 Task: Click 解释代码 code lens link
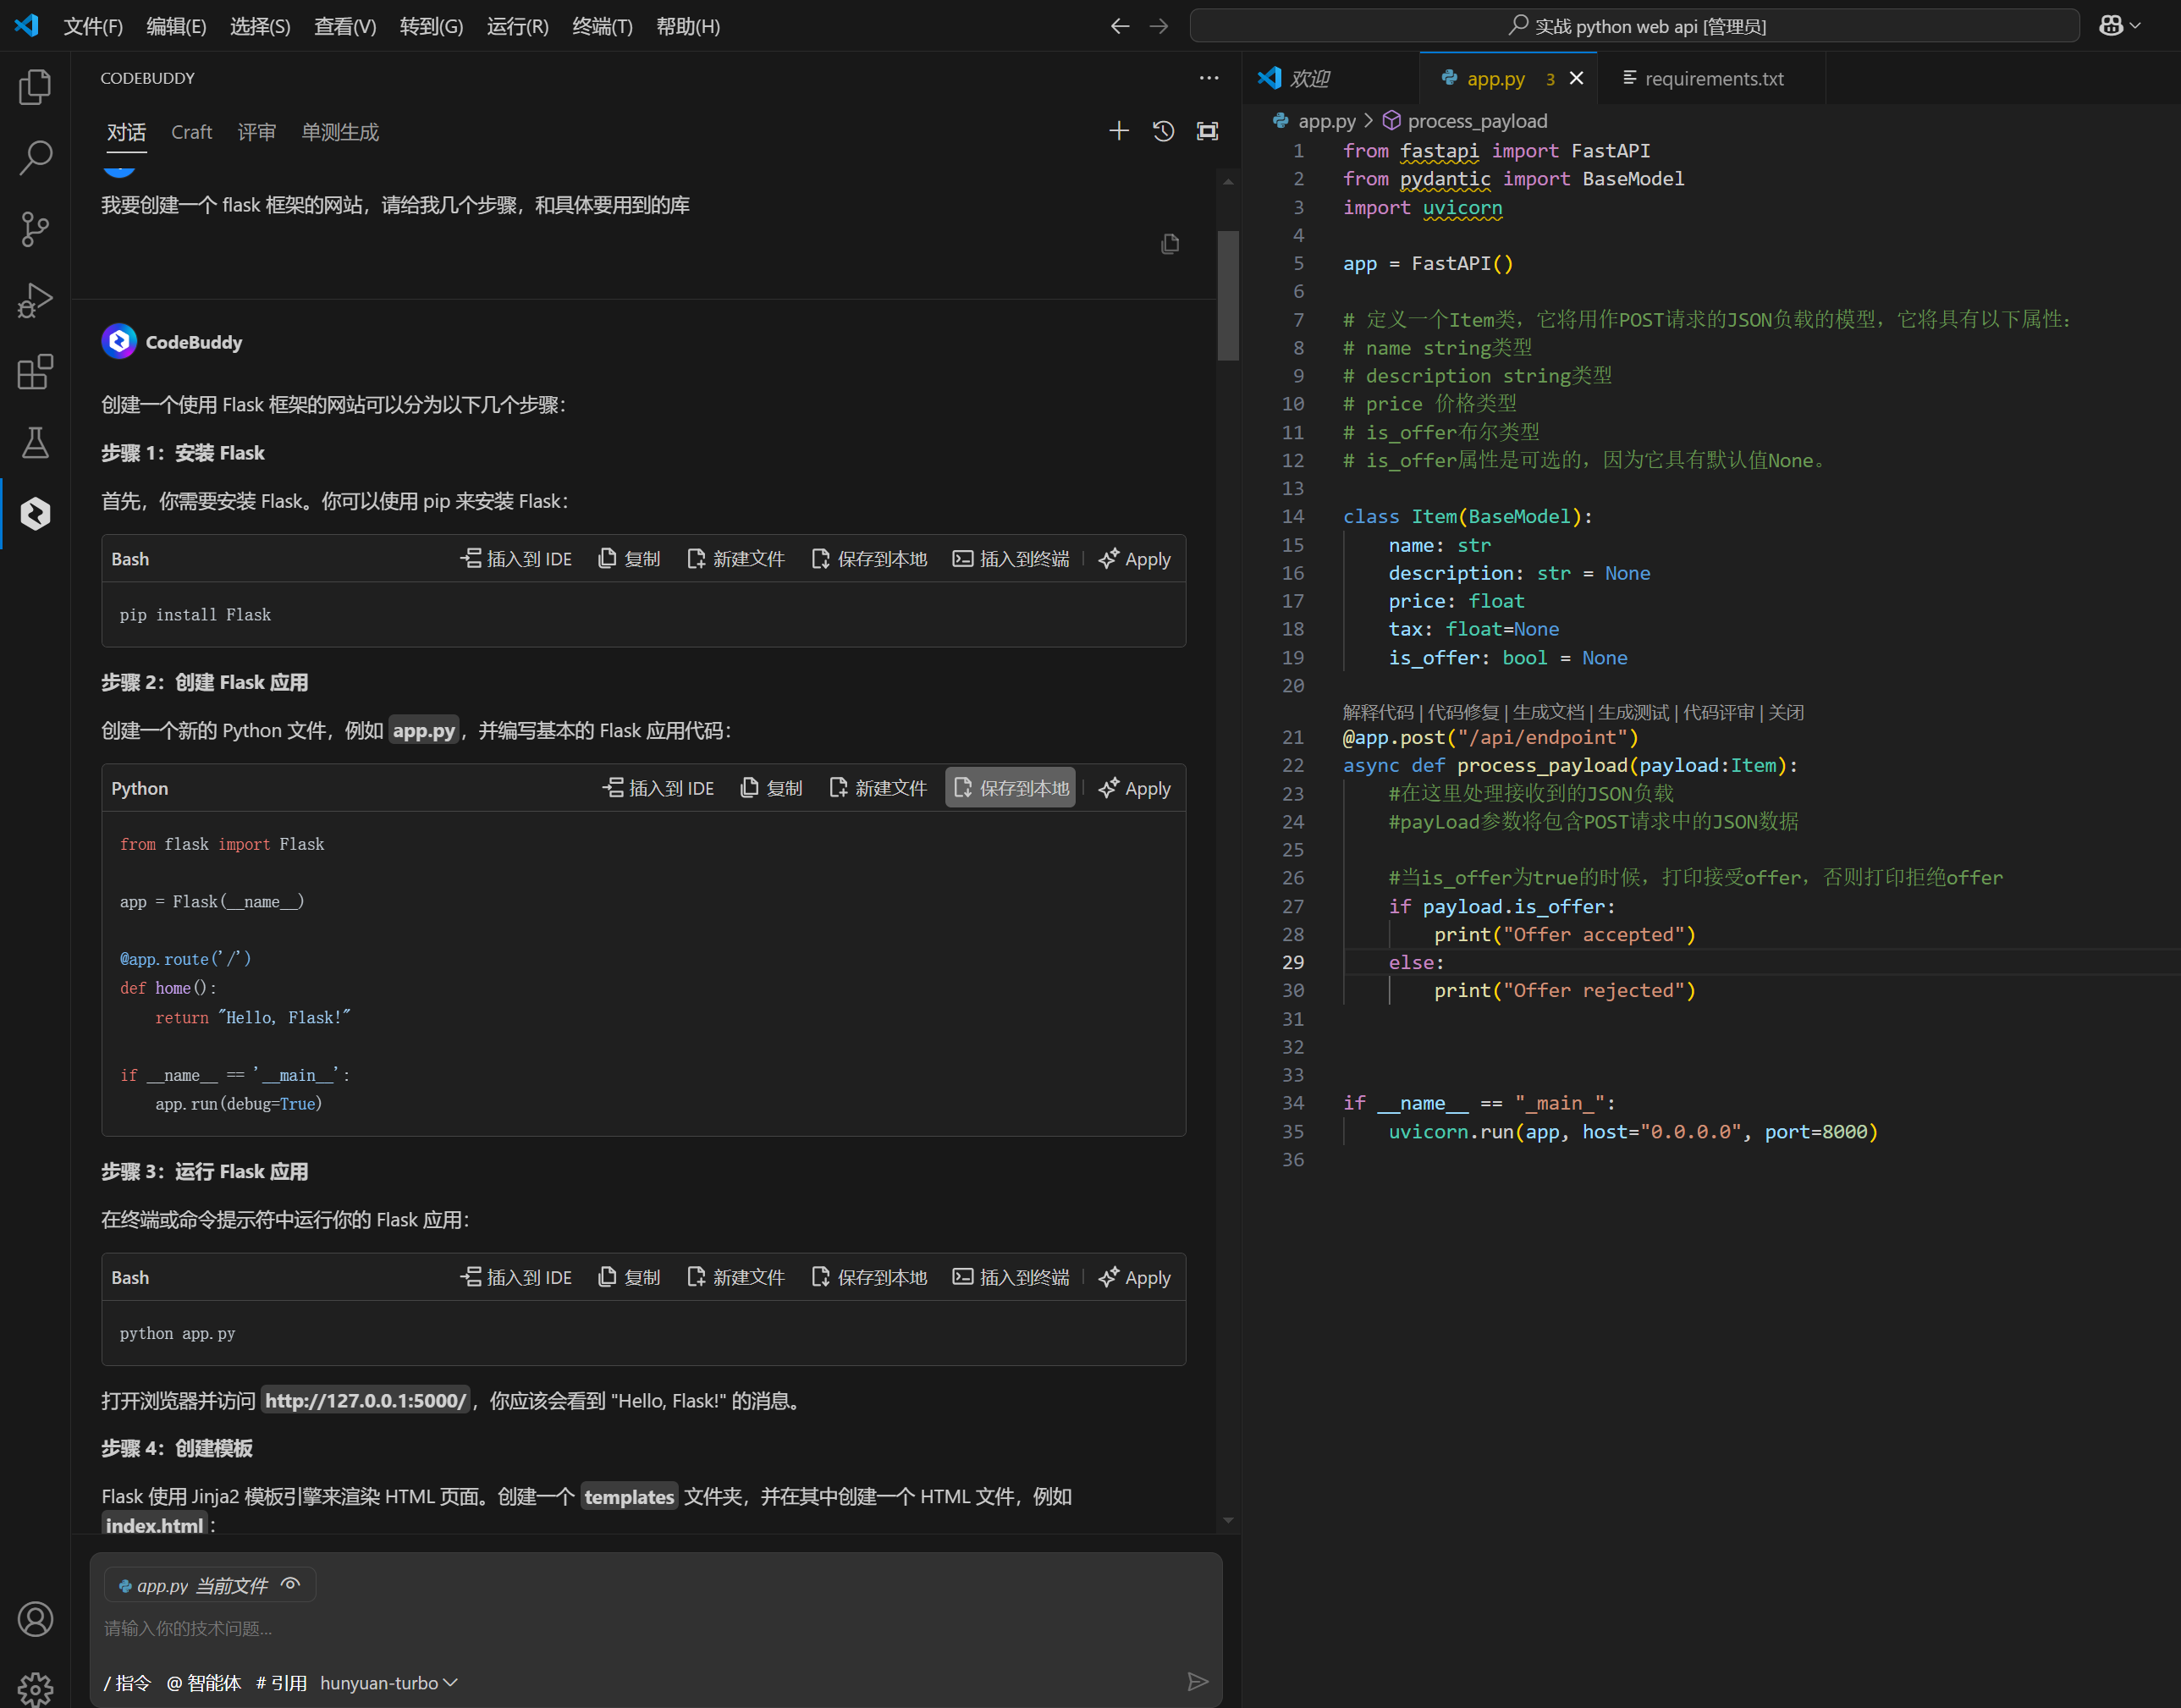click(x=1378, y=712)
